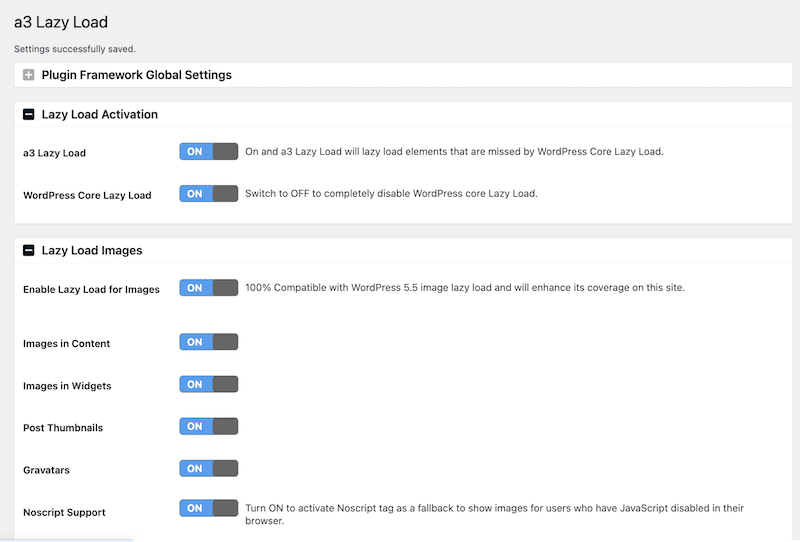Screen dimensions: 800x542
Task: Click the Post Thumbnails label text
Action: tap(62, 428)
